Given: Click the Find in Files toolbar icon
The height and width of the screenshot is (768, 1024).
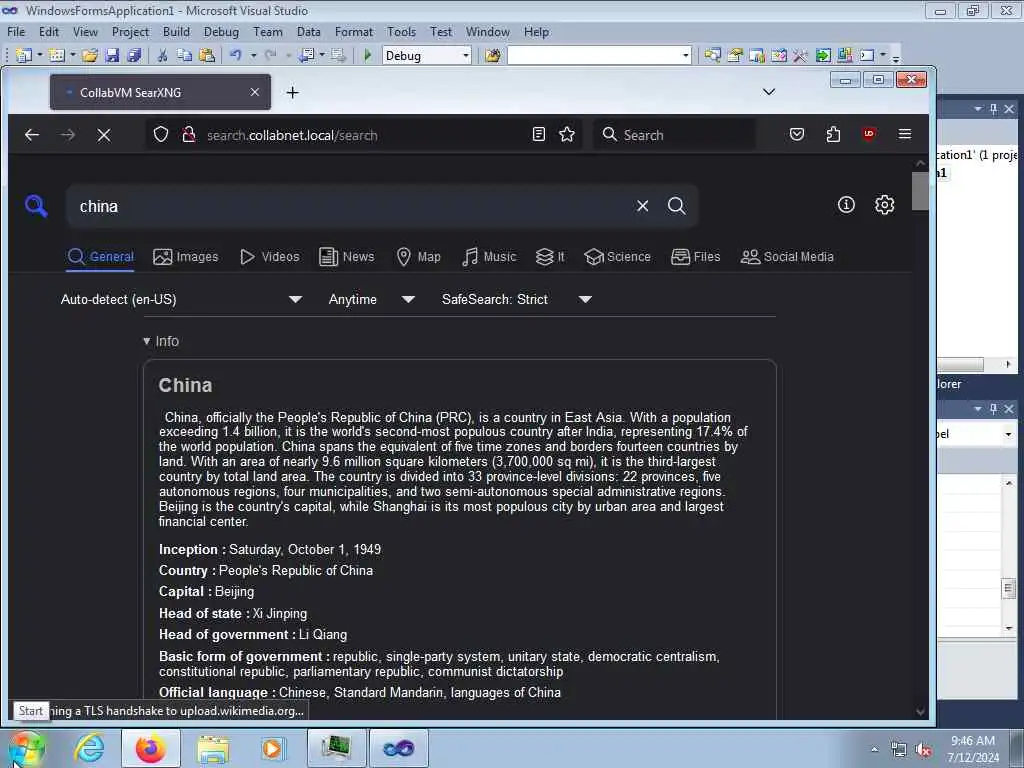Looking at the screenshot, I should (x=493, y=56).
